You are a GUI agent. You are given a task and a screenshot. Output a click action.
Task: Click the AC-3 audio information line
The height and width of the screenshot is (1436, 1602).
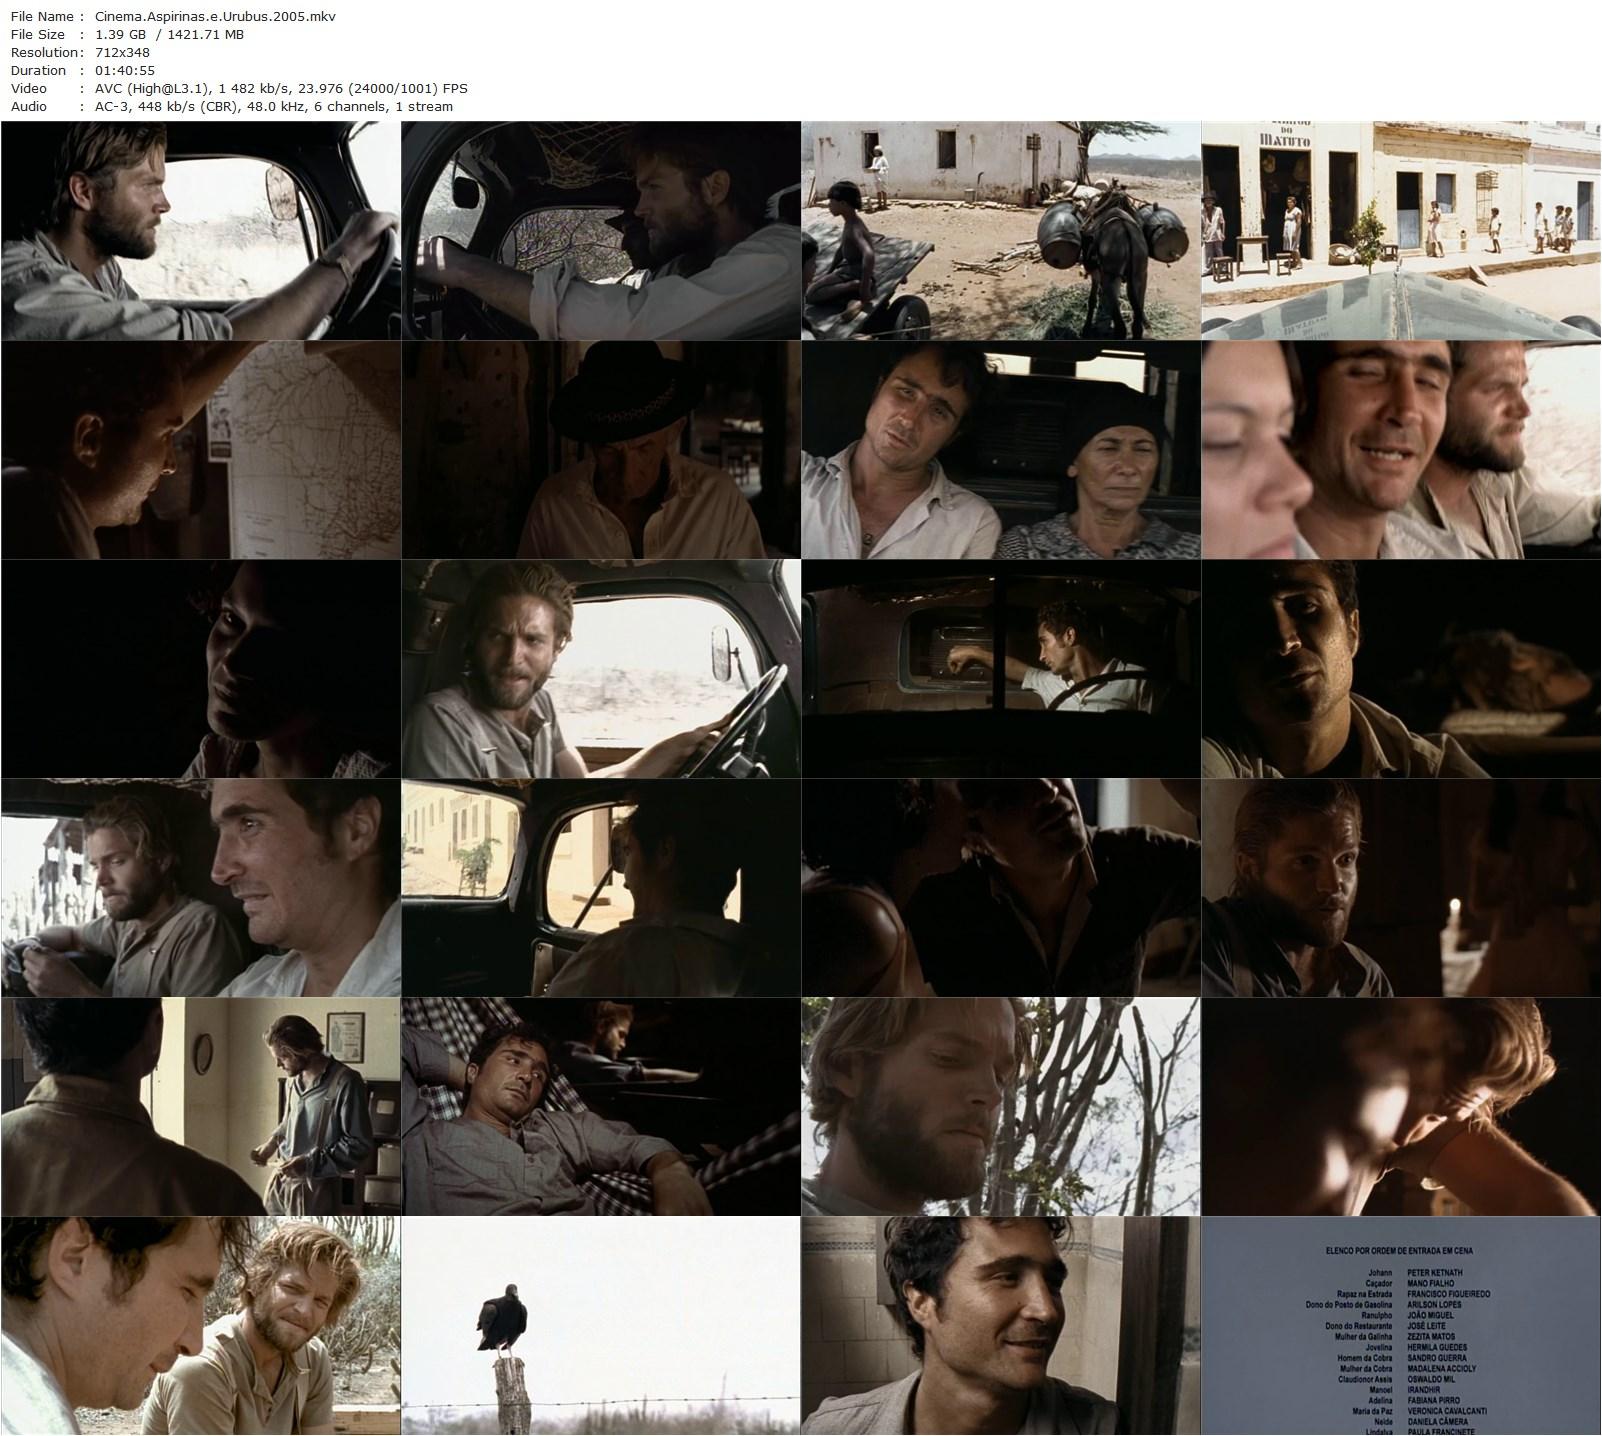pos(270,106)
